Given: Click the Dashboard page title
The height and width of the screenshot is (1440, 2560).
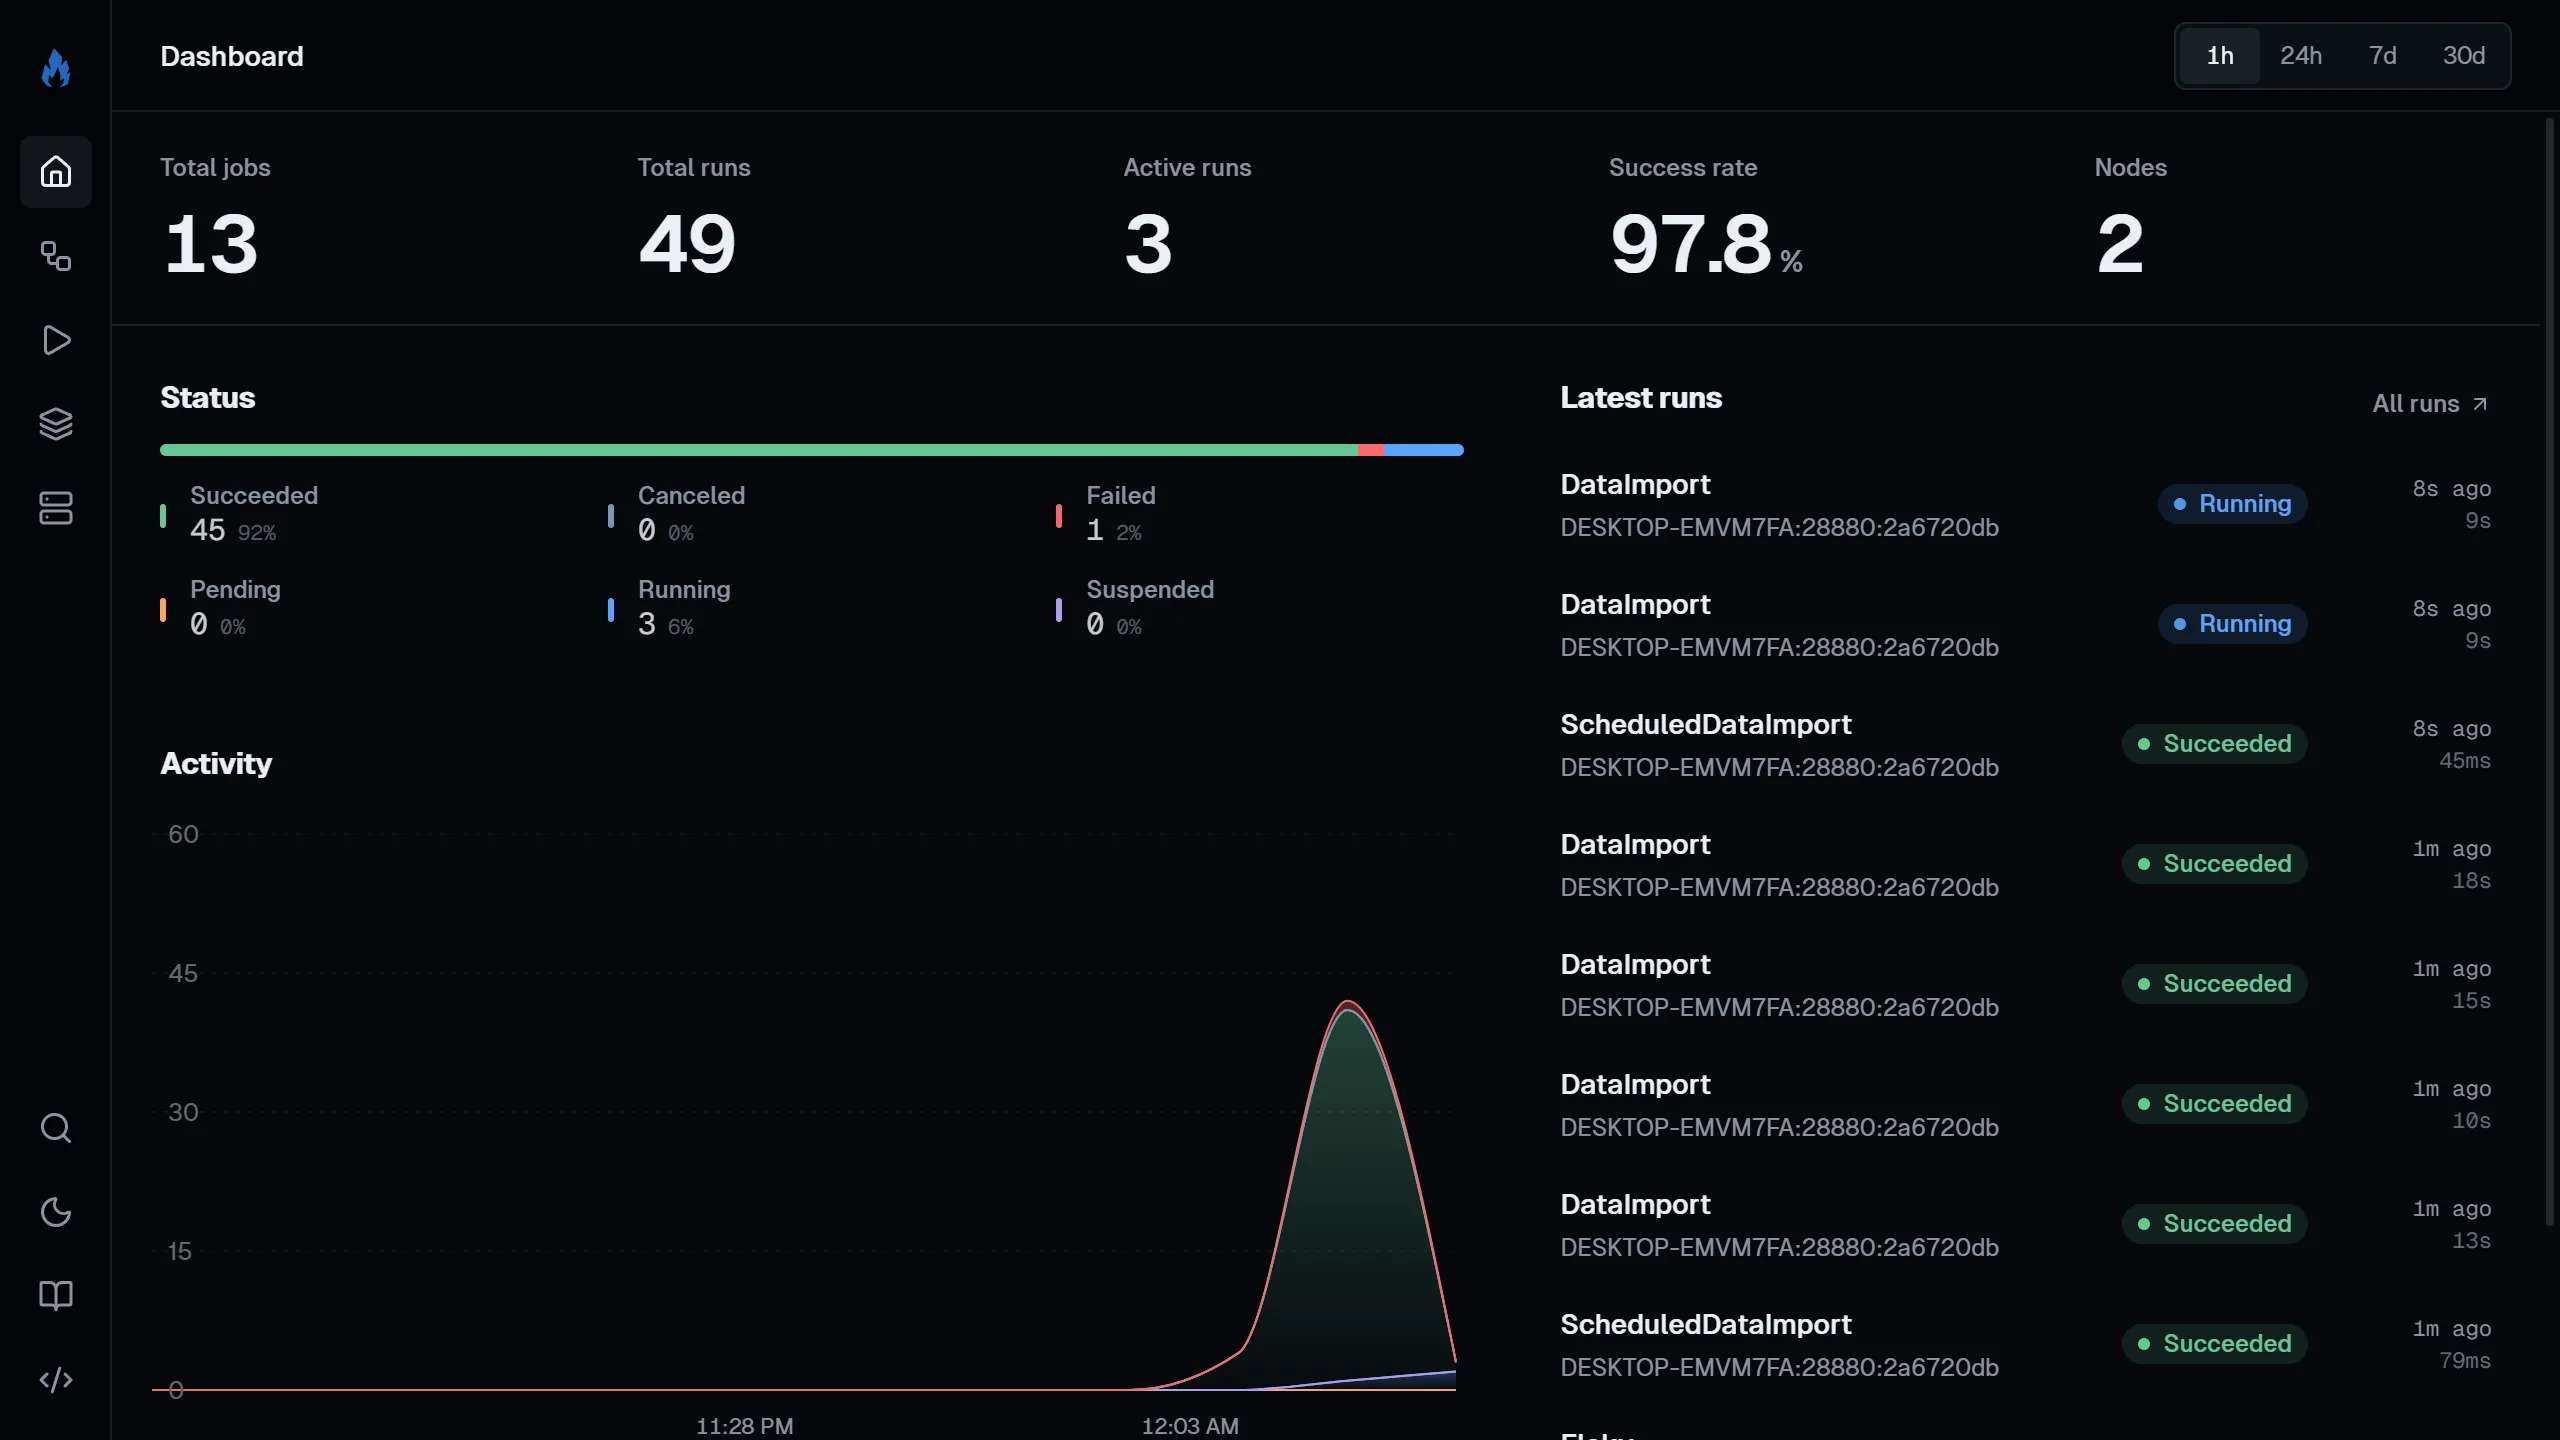Looking at the screenshot, I should 232,56.
